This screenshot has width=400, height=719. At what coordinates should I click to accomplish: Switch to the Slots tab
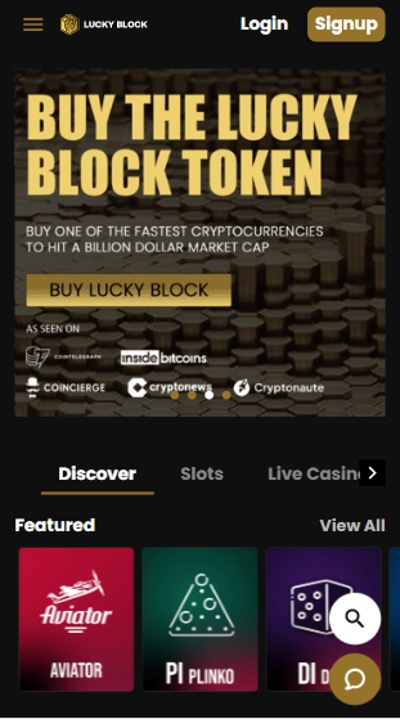point(202,474)
